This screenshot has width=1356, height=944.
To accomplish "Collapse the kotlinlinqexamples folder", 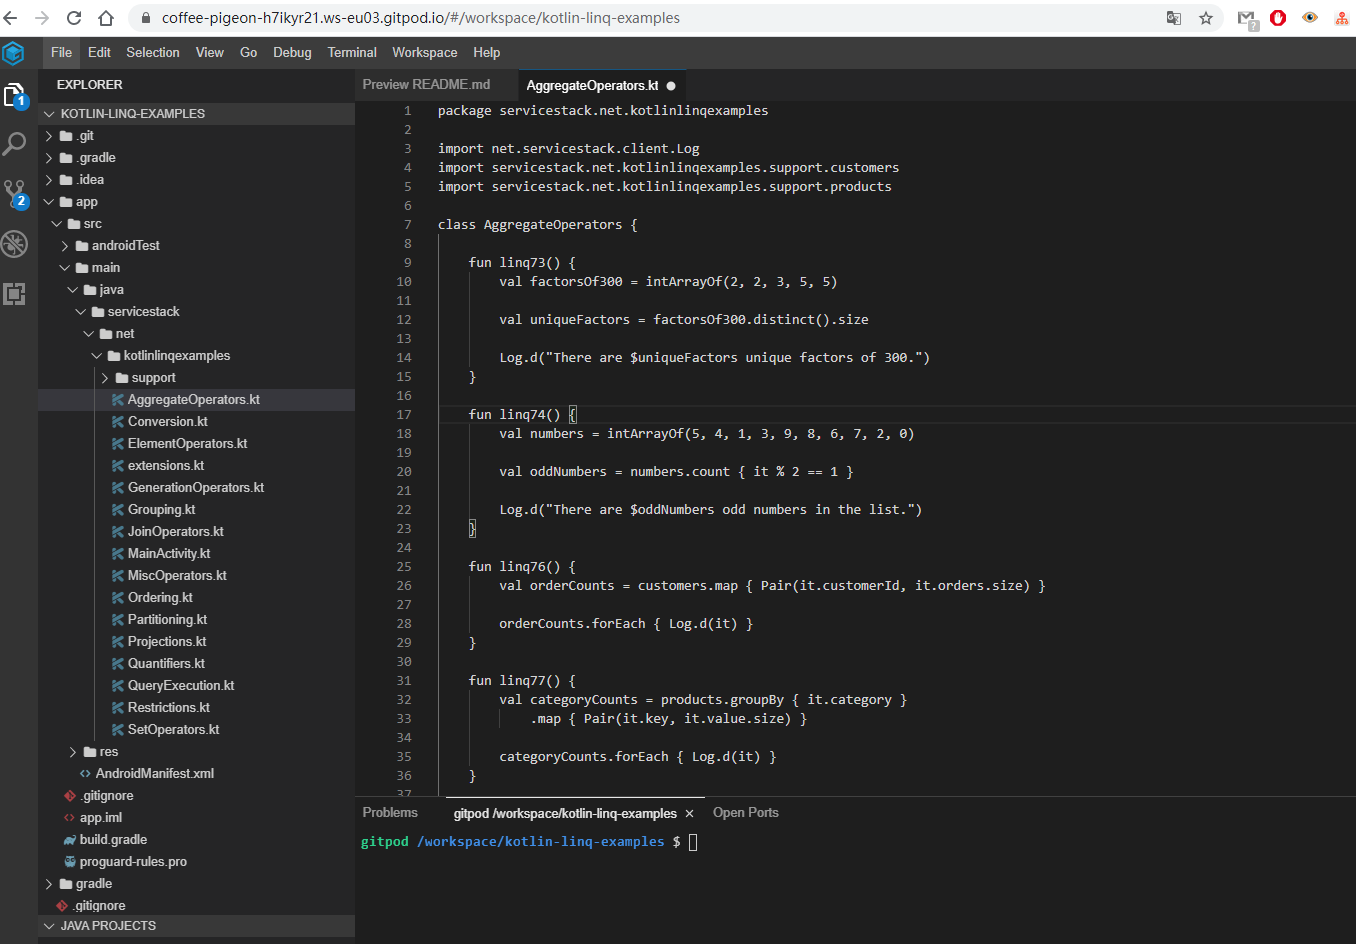I will [x=97, y=356].
